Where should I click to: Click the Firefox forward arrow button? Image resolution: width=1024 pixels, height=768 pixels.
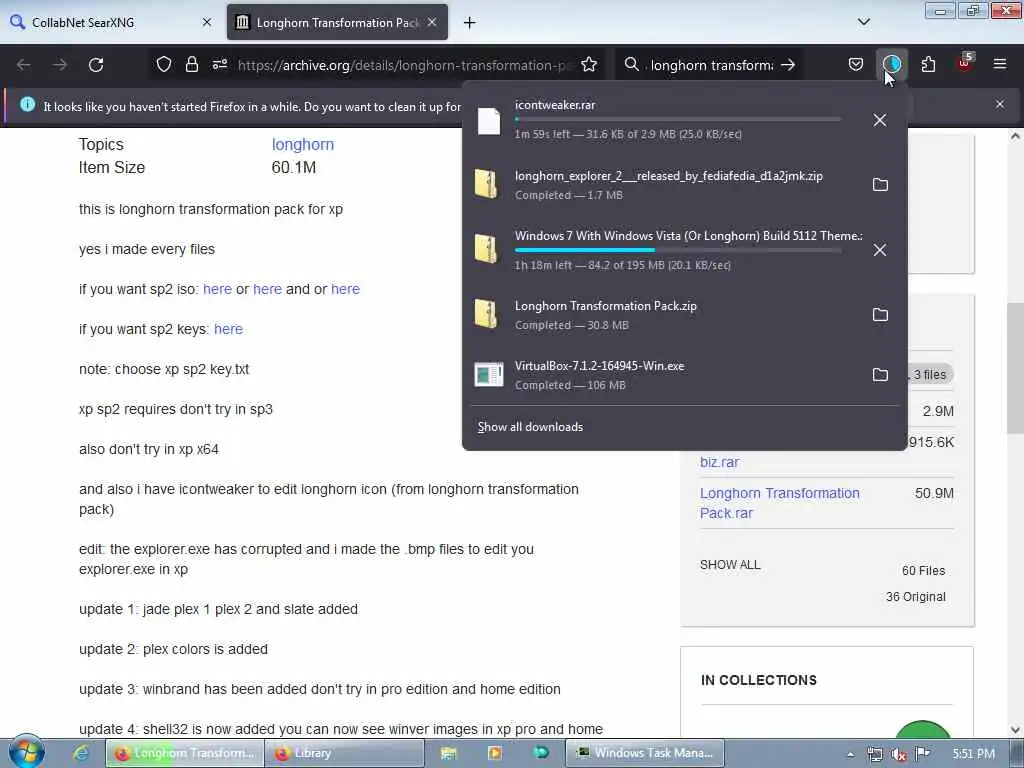pos(59,65)
